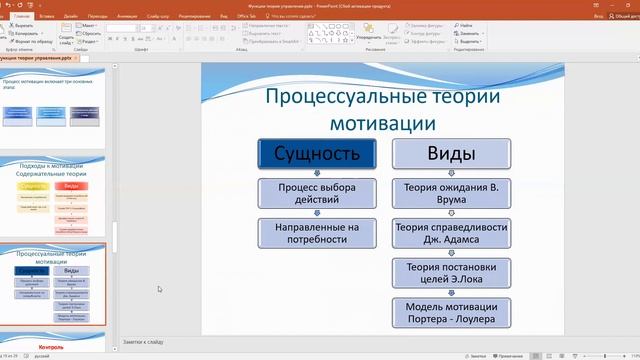Open the Office Tab ribbon tab
Image resolution: width=640 pixels, height=360 pixels.
click(246, 16)
